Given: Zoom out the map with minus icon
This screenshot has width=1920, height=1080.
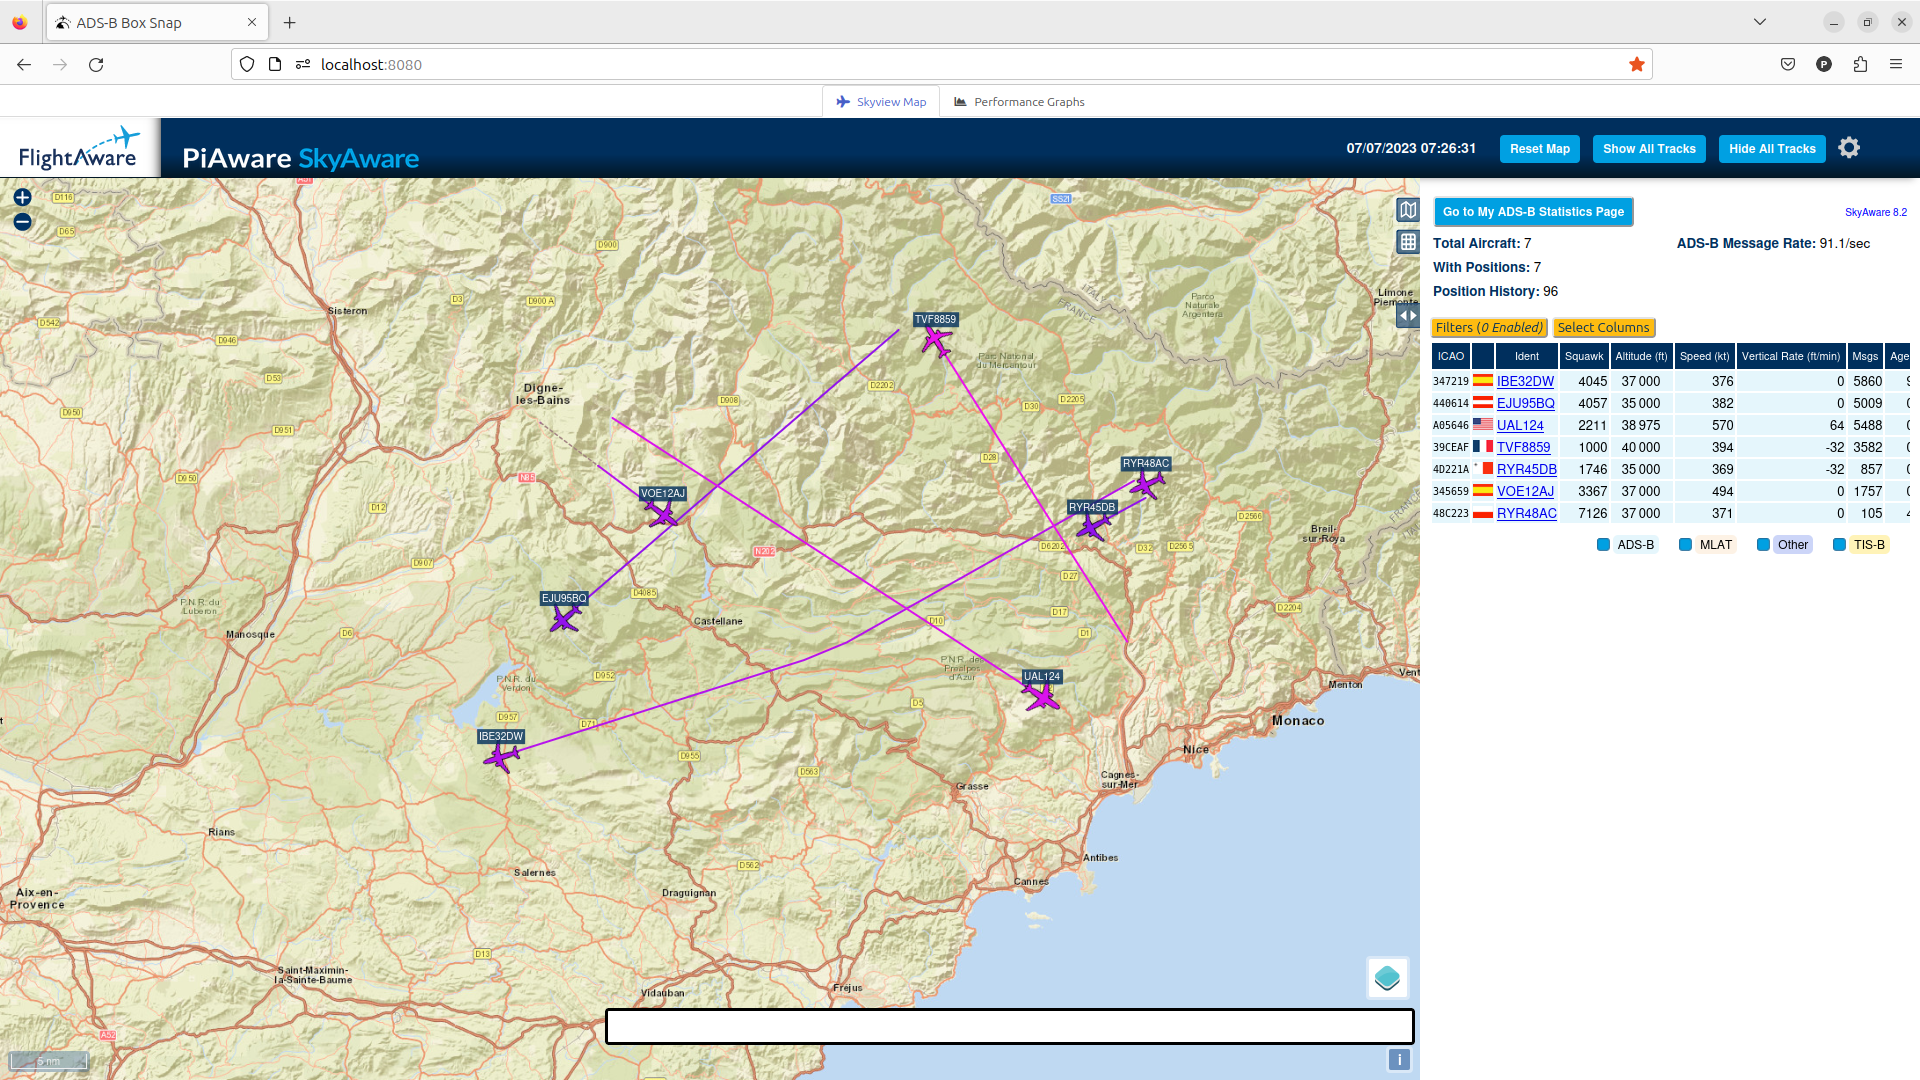Looking at the screenshot, I should tap(22, 222).
